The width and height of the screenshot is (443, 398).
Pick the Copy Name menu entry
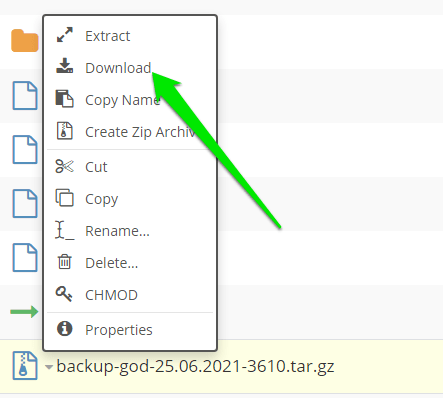click(130, 100)
